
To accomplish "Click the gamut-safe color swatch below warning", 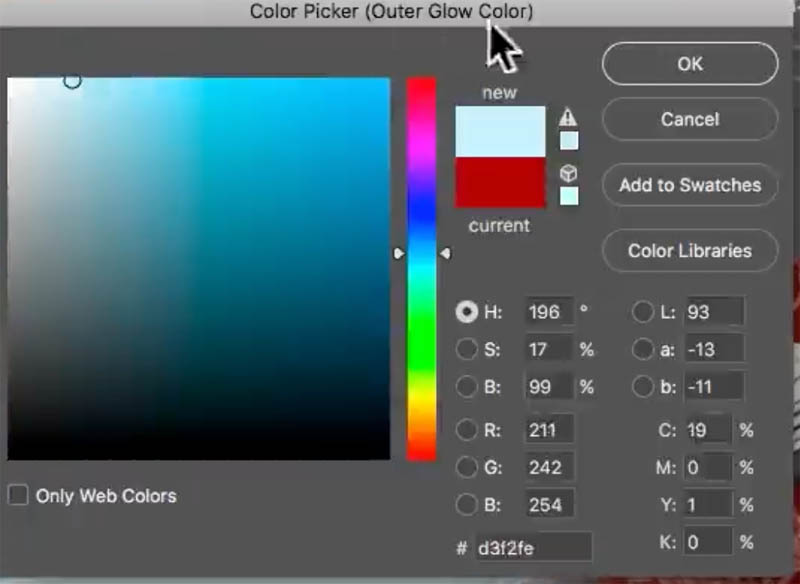I will click(x=568, y=141).
